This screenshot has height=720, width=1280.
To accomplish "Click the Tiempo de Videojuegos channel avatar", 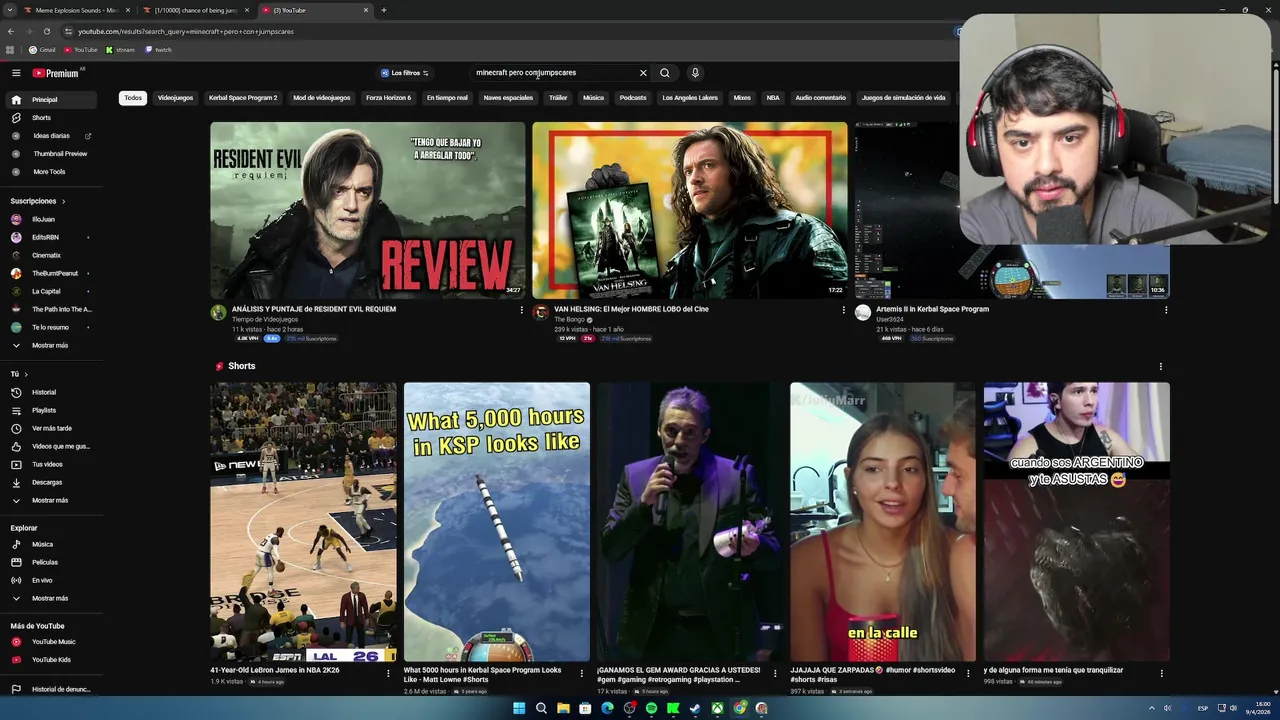I will (218, 313).
